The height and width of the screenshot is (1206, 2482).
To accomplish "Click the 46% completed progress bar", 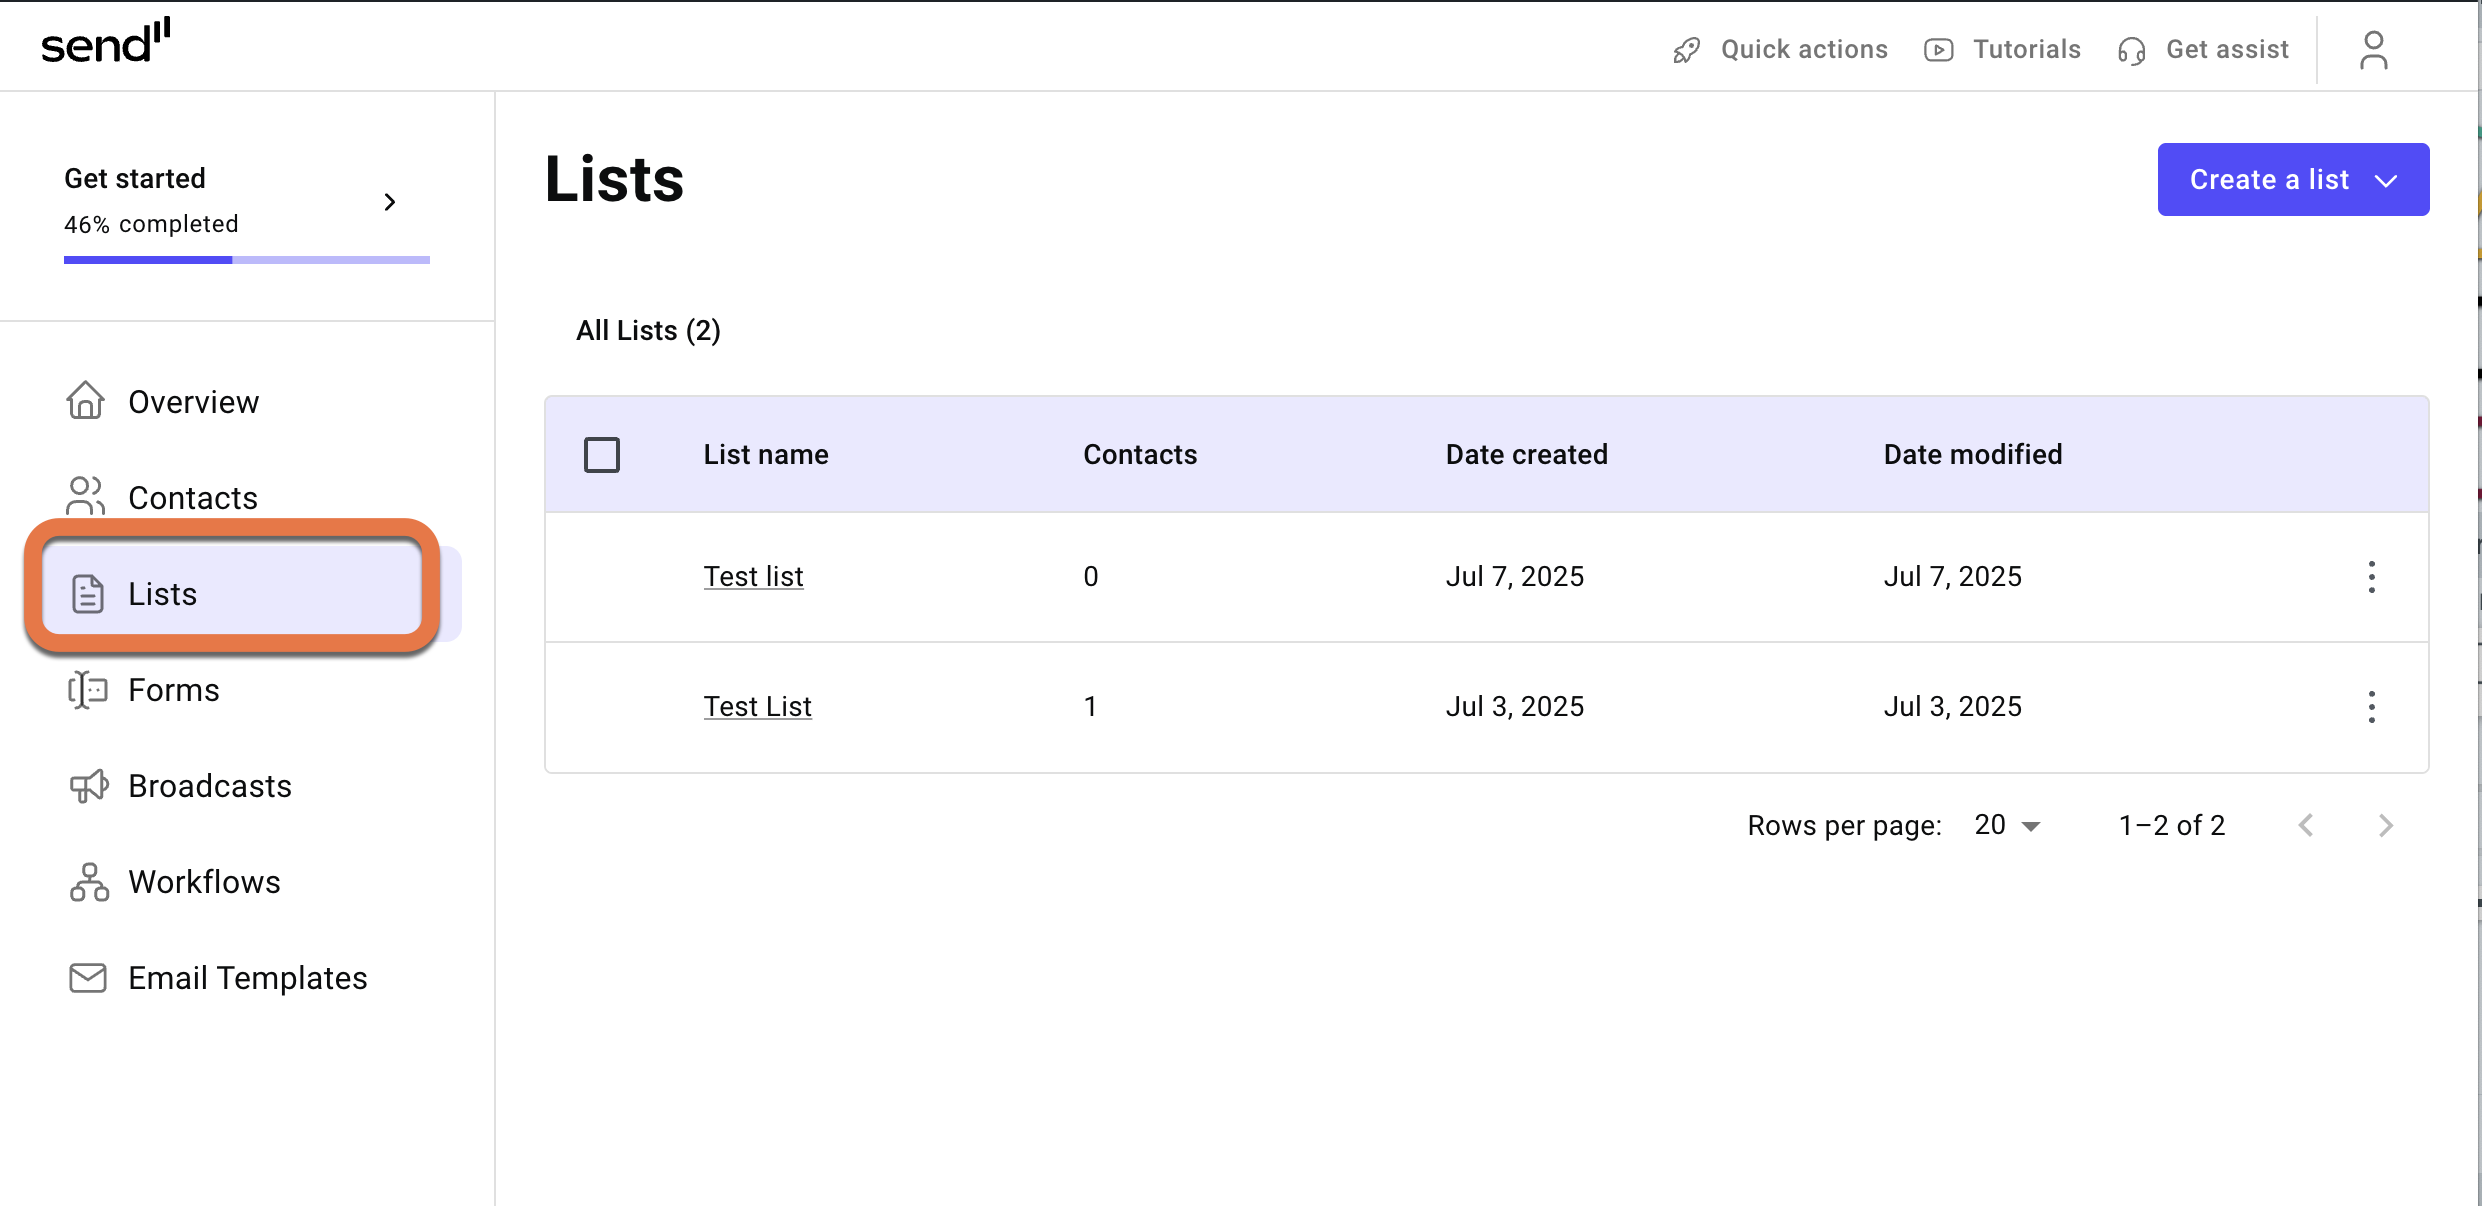I will pos(247,260).
